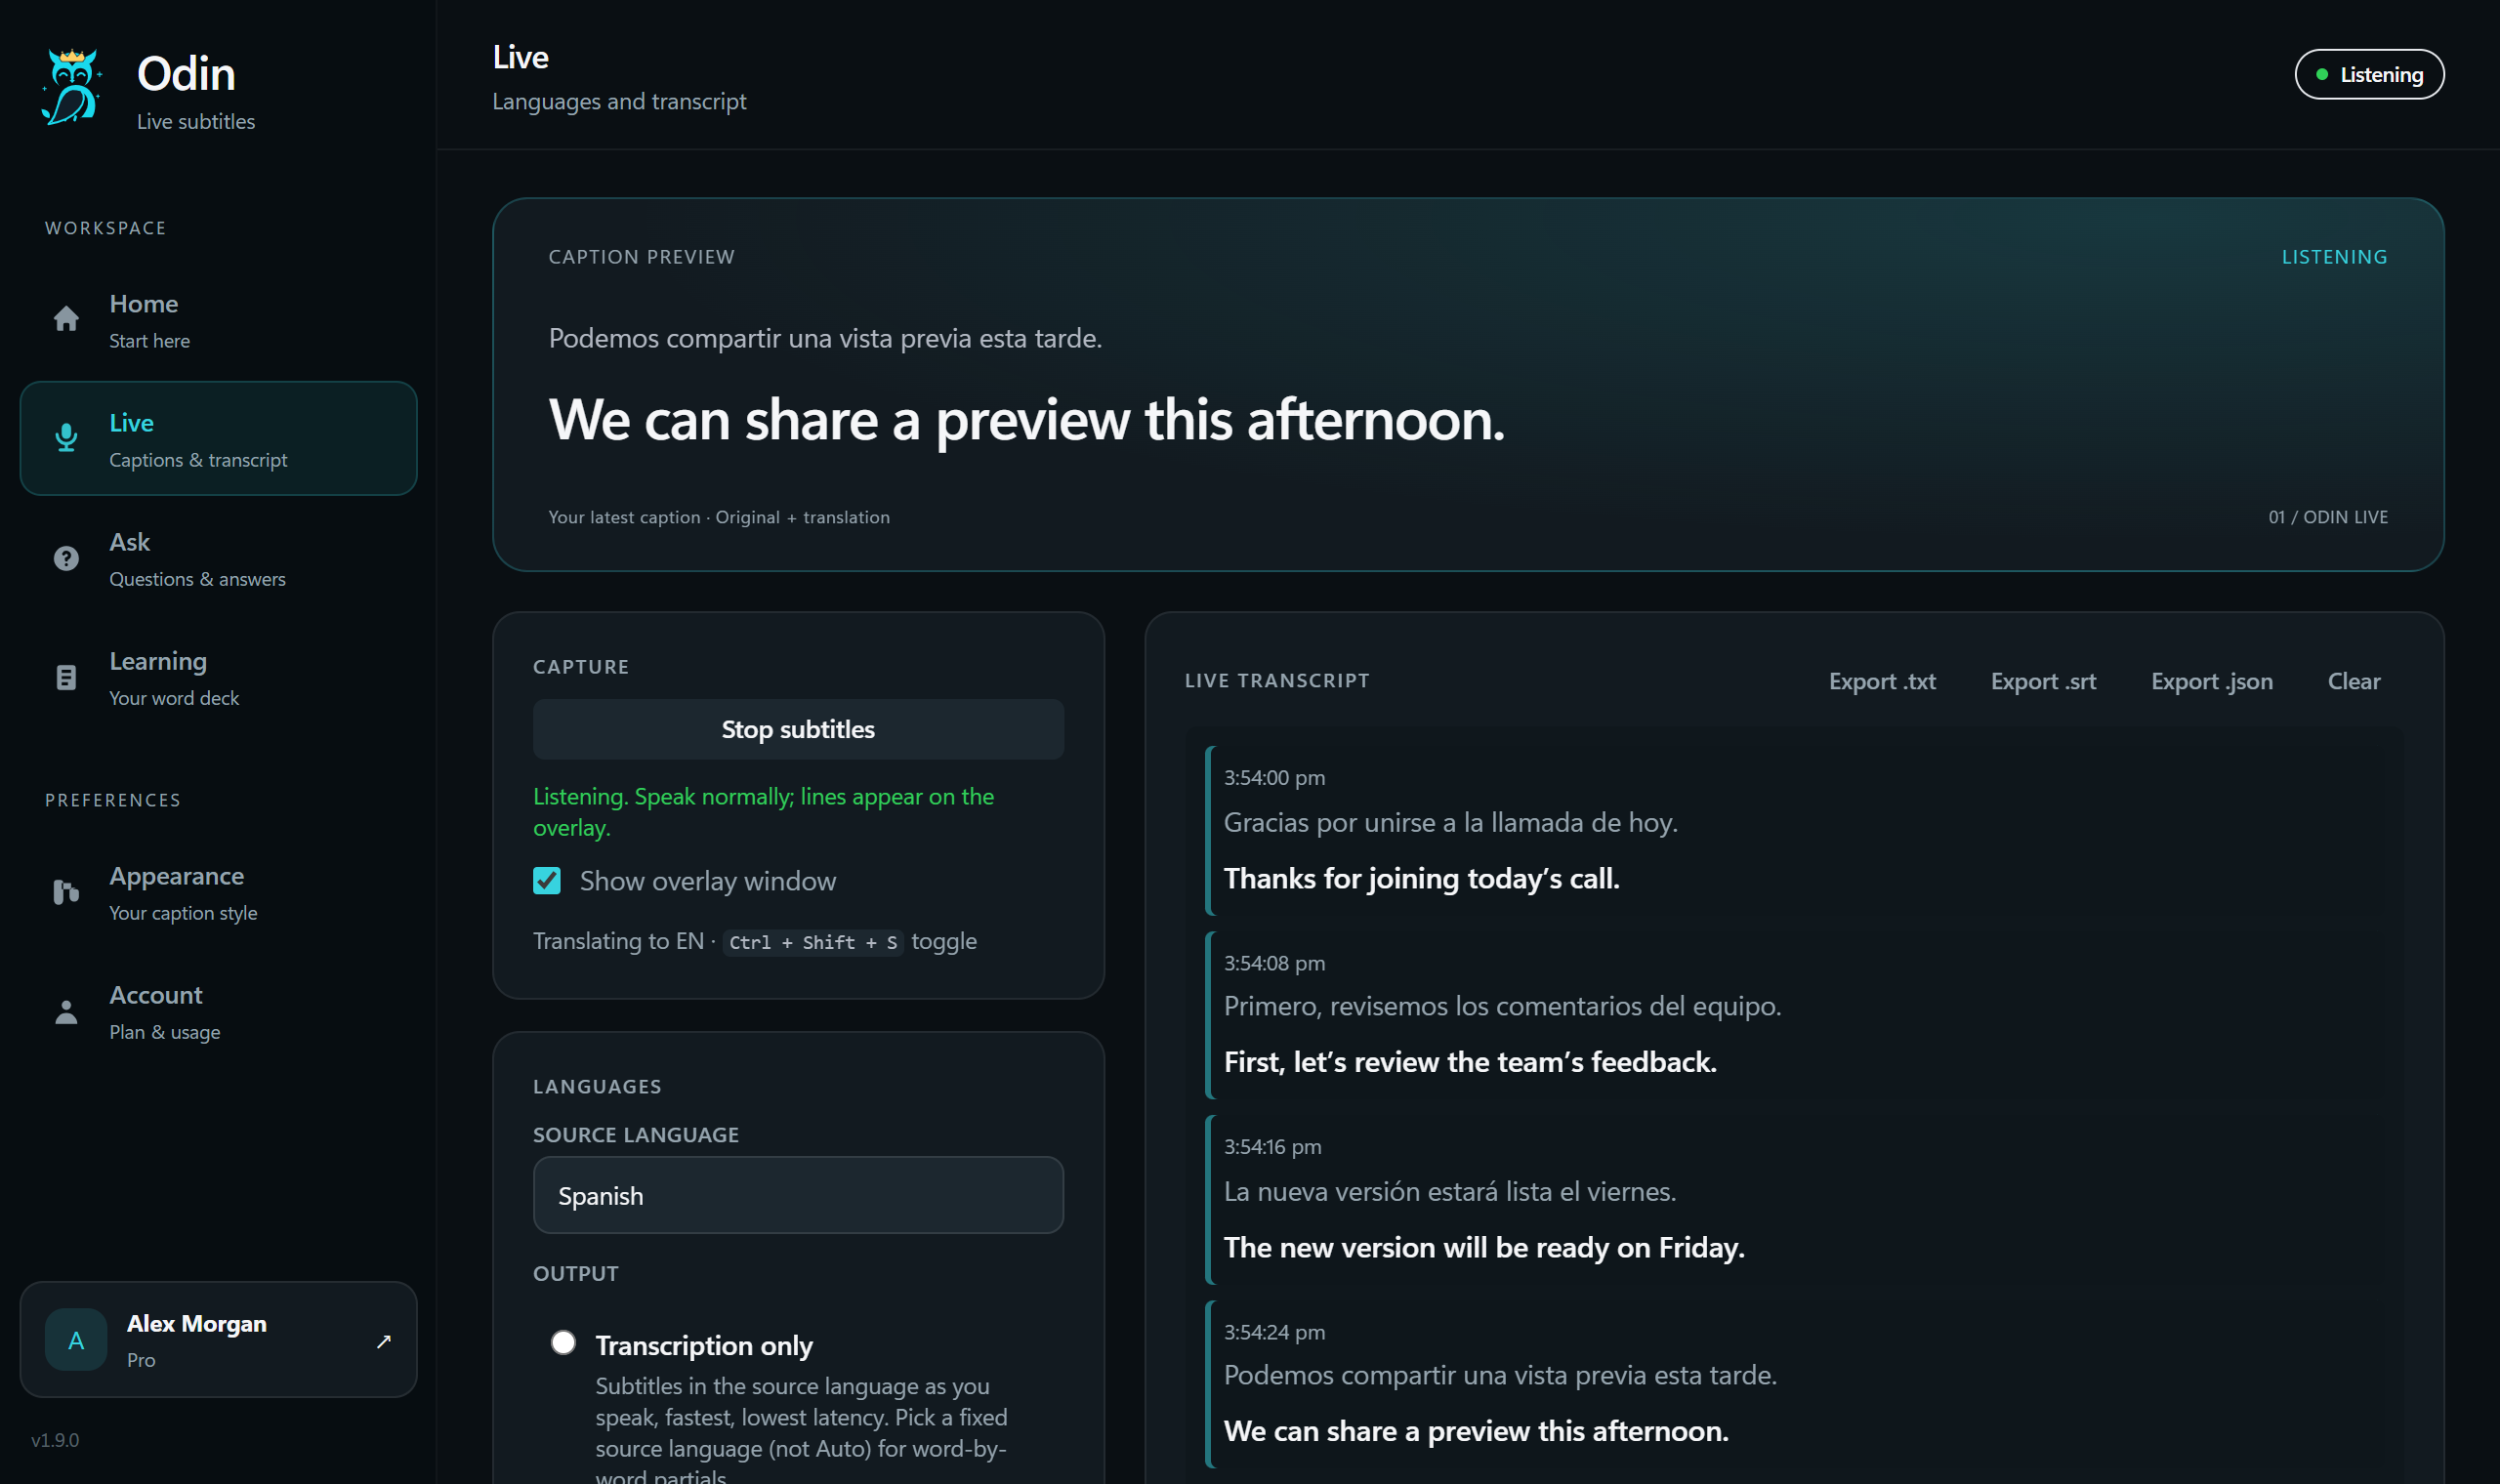Click the Ask question mark icon
The height and width of the screenshot is (1484, 2500).
66,558
